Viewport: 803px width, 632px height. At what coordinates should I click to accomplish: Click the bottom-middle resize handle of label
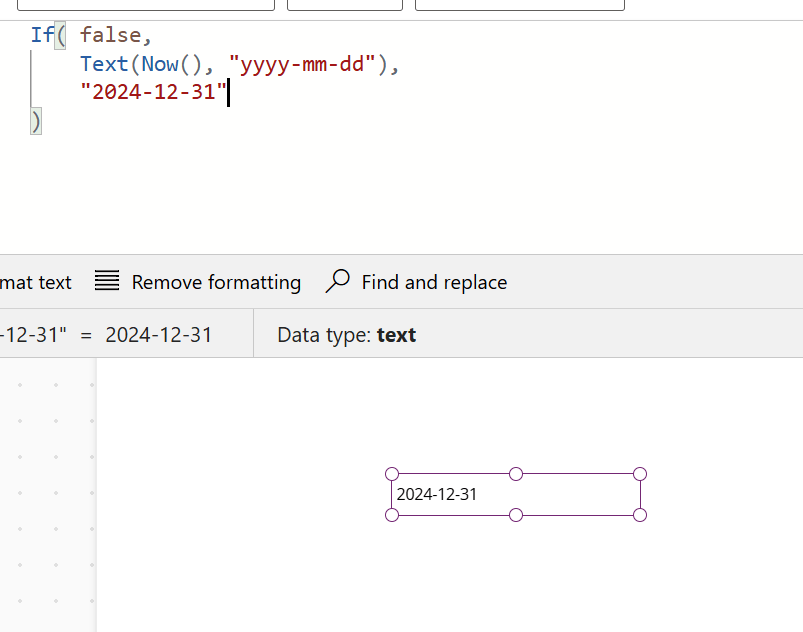point(516,515)
